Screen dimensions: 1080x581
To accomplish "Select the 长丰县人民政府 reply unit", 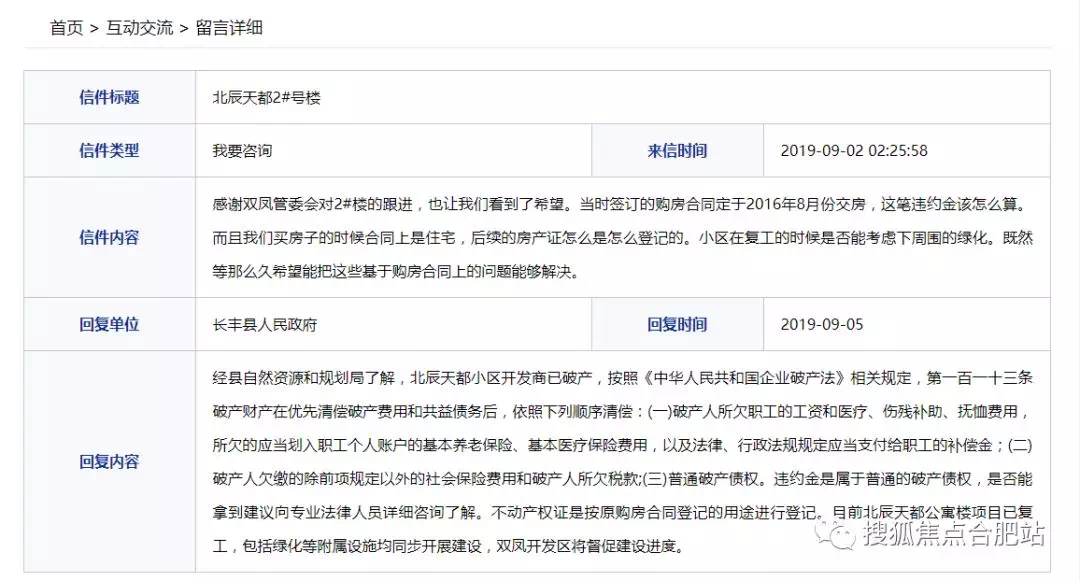I will [x=264, y=325].
